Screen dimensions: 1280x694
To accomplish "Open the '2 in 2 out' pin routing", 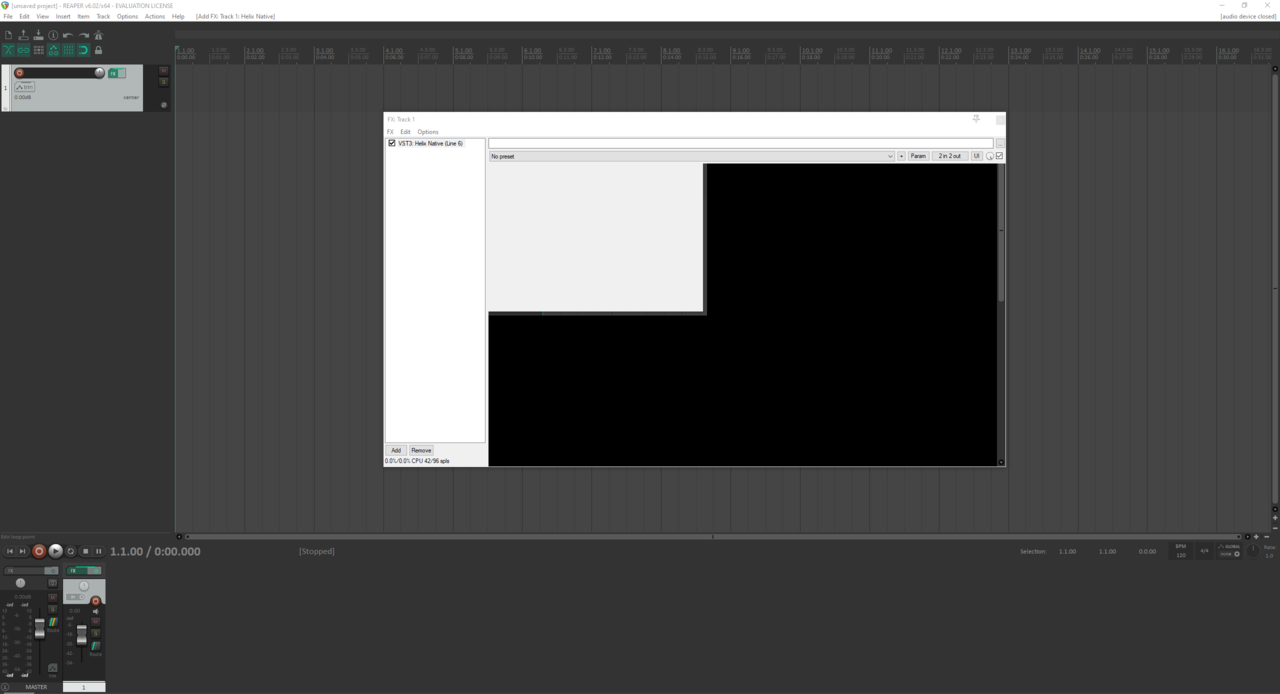I will (949, 156).
